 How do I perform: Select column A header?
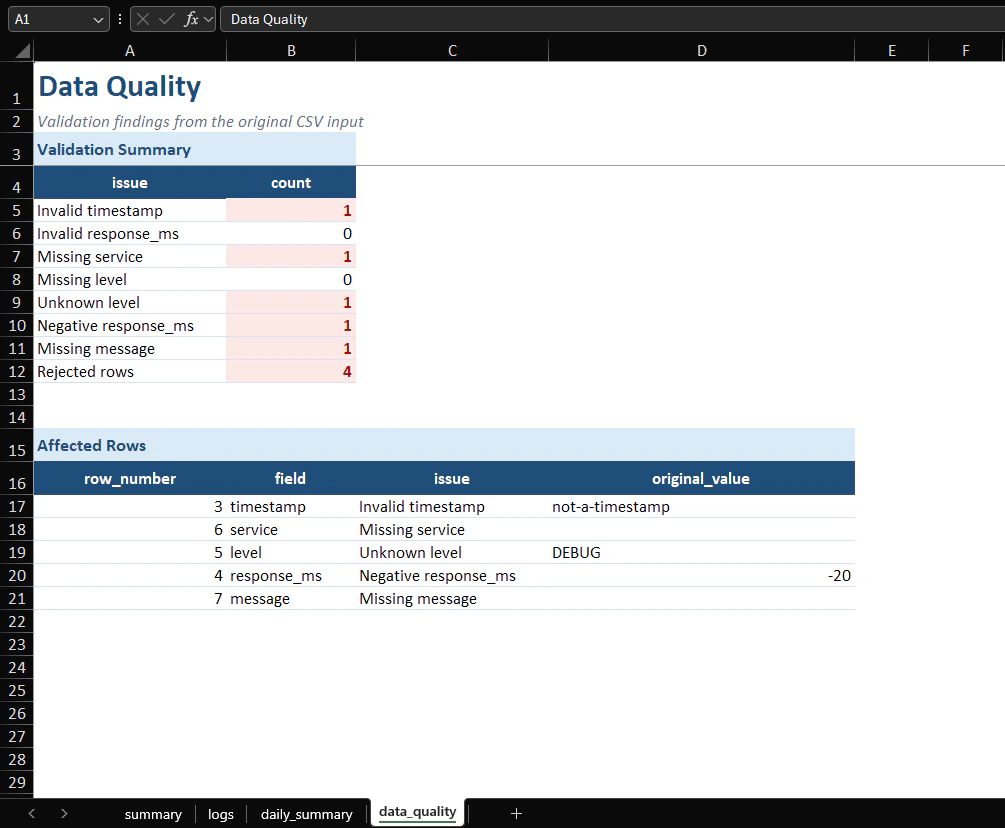point(129,51)
